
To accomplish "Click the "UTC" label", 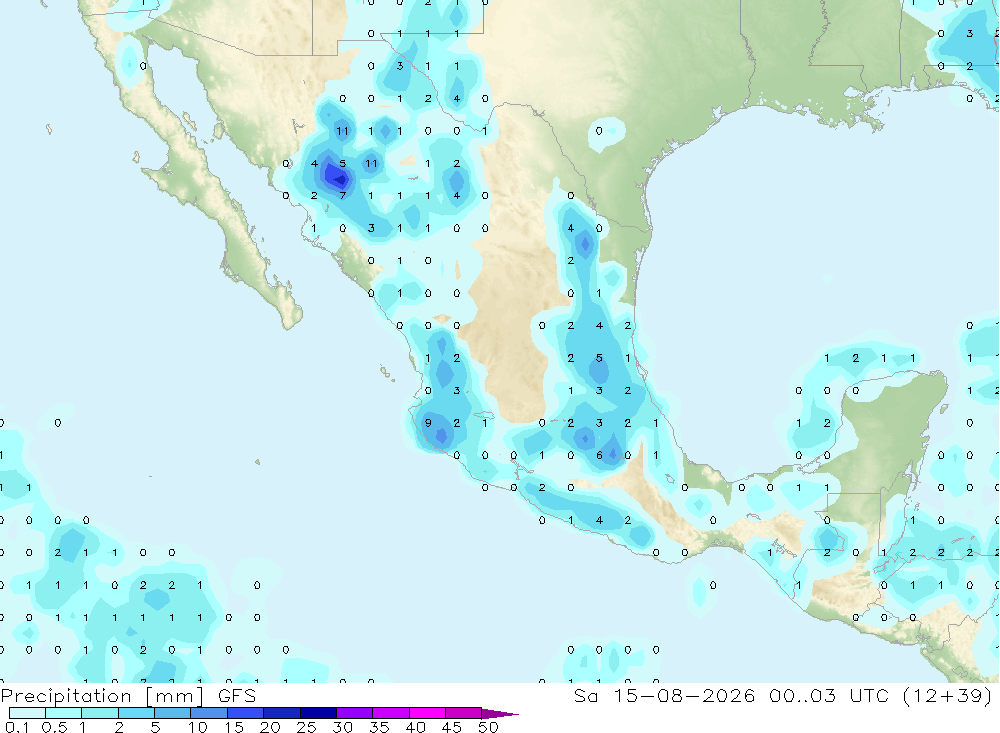I will click(869, 695).
